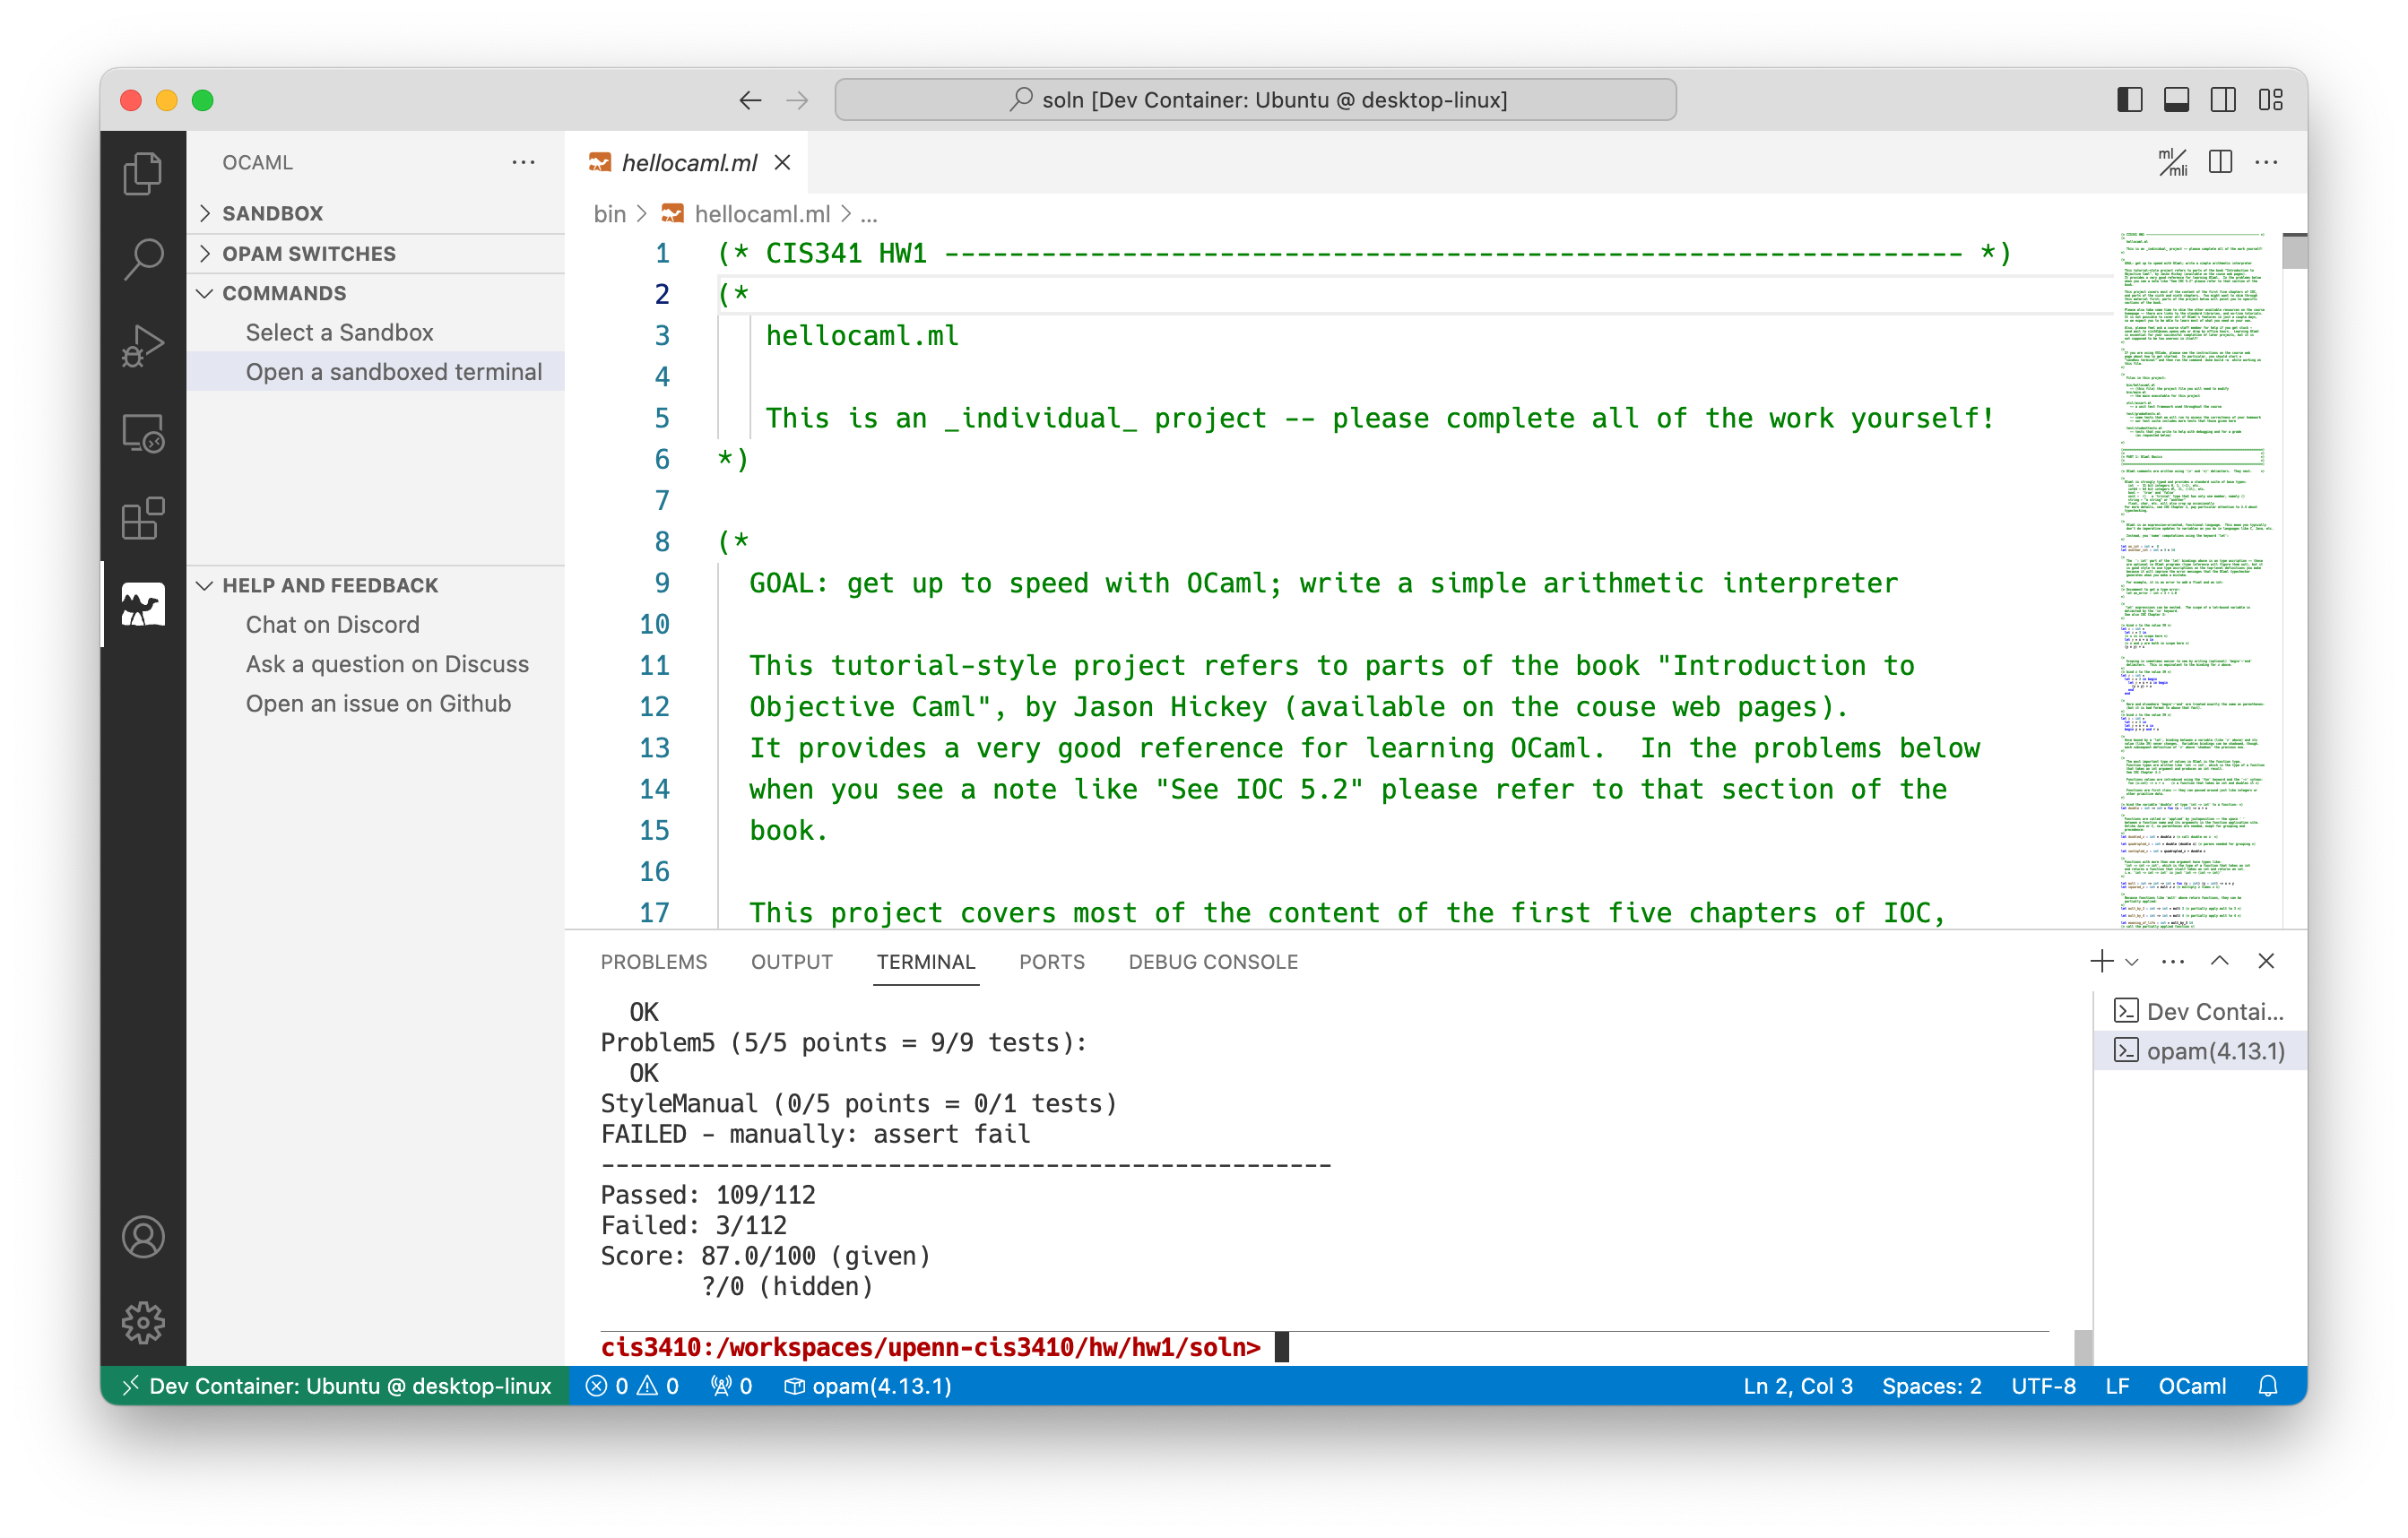
Task: Switch between ml/mli files using editor toolbar icon
Action: pos(2172,161)
